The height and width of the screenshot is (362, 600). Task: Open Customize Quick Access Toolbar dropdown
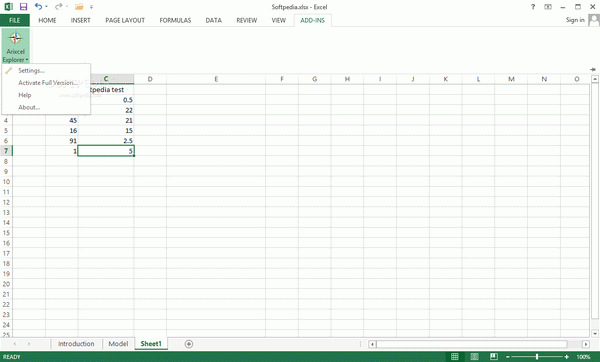(x=91, y=7)
